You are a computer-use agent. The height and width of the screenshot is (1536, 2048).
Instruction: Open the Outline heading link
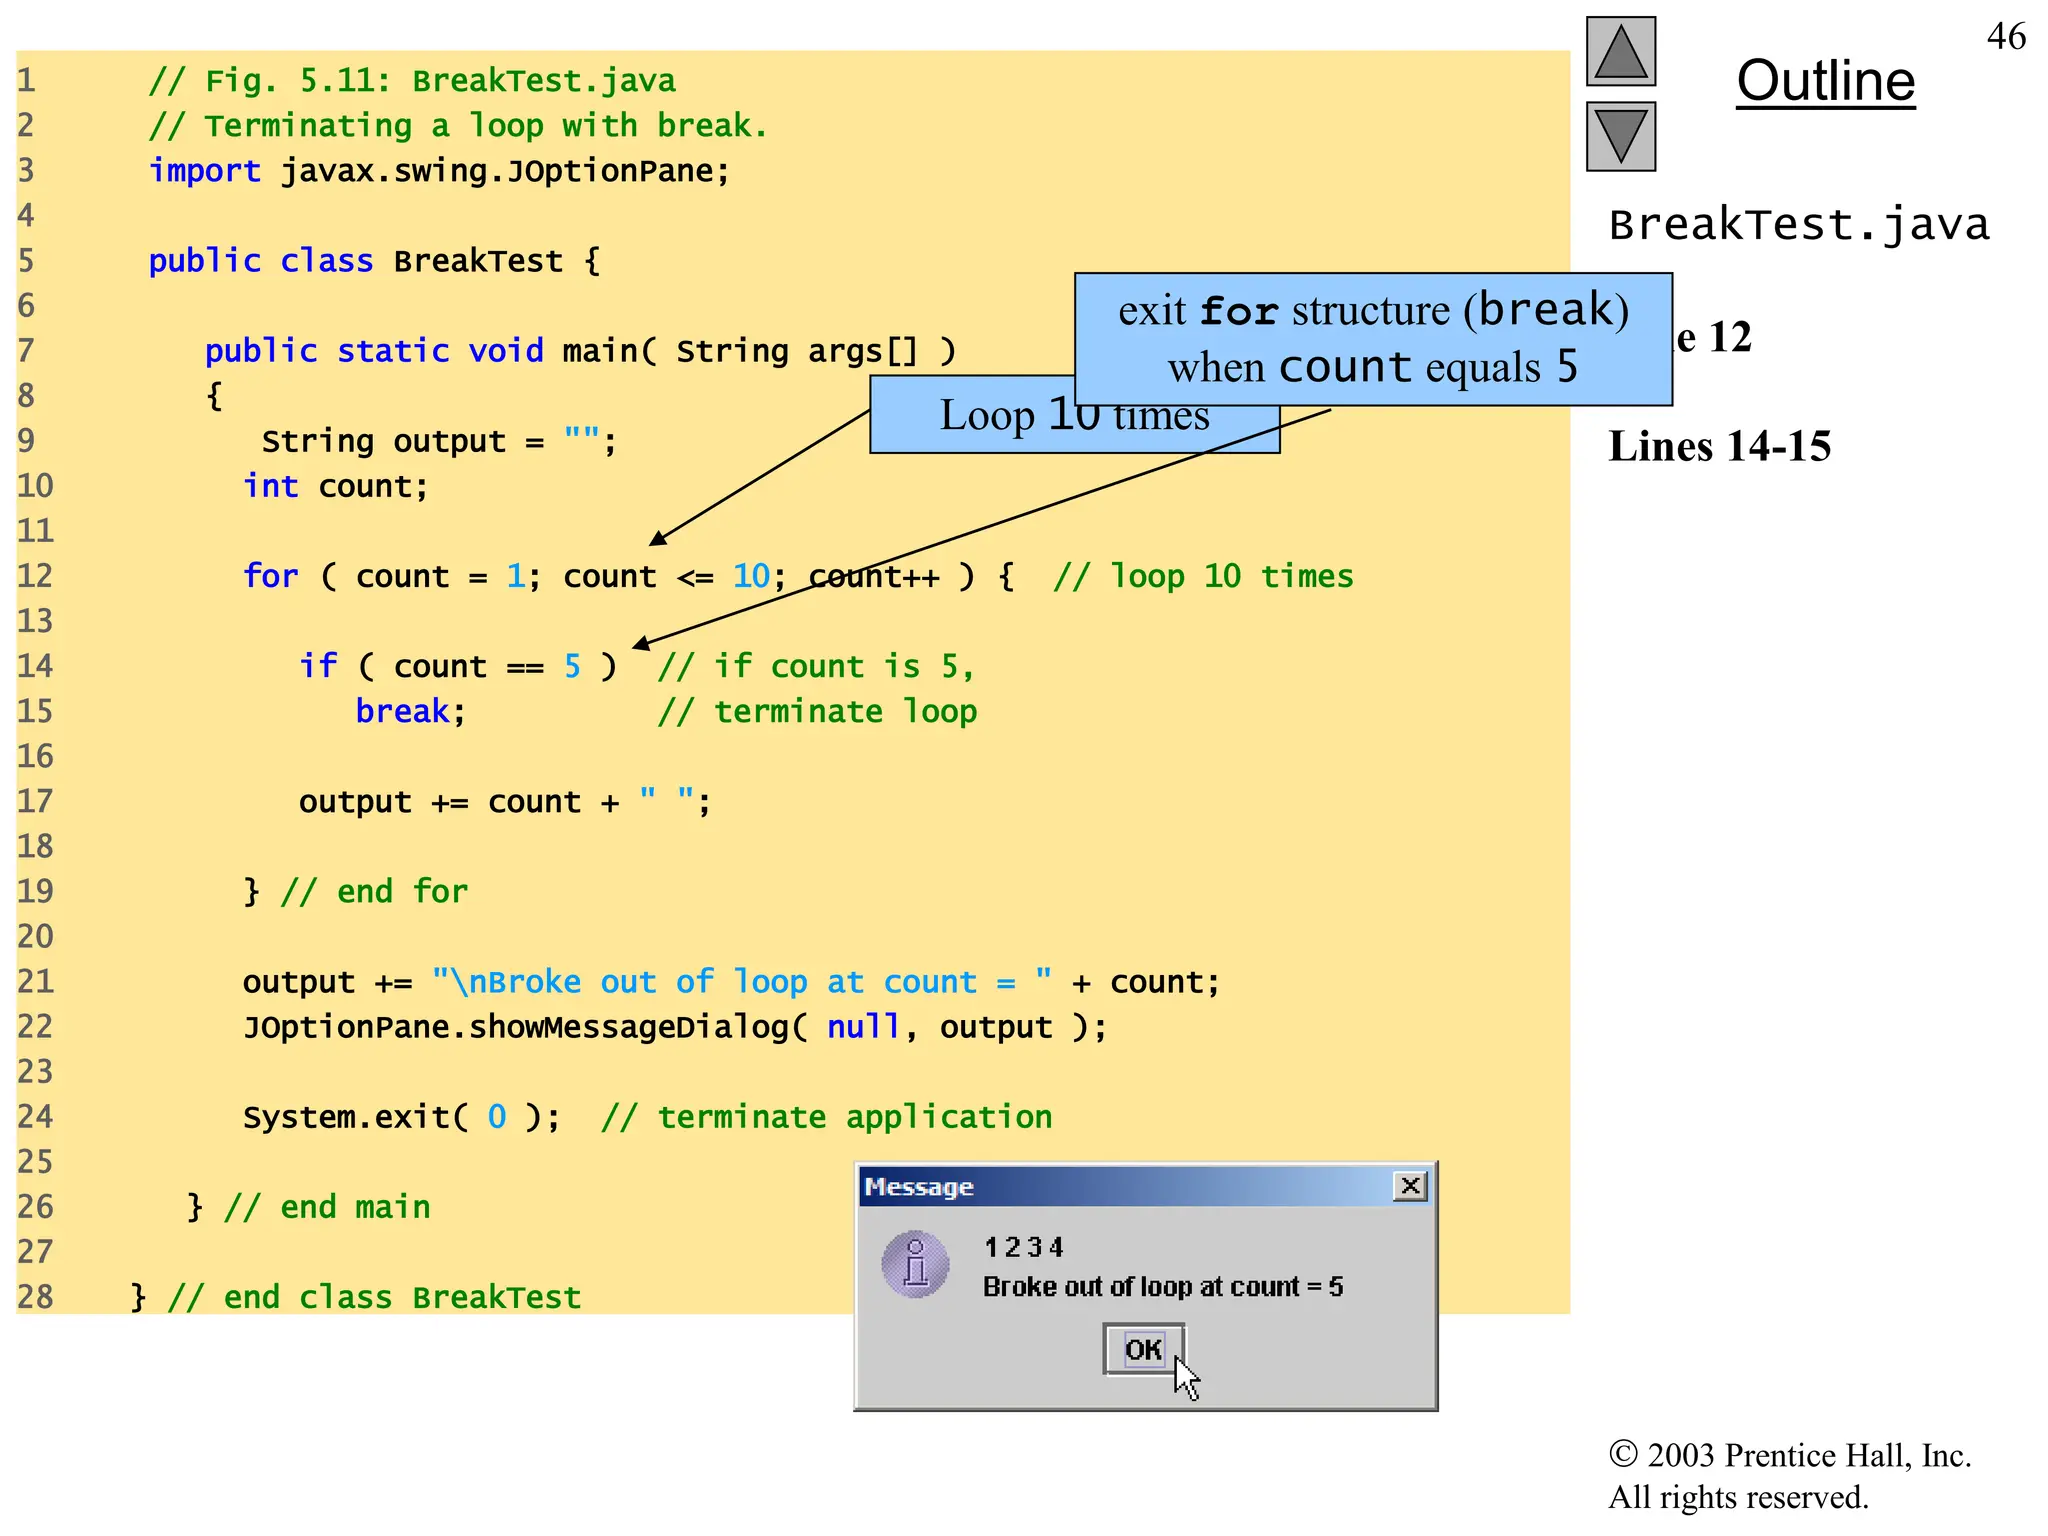(1826, 81)
